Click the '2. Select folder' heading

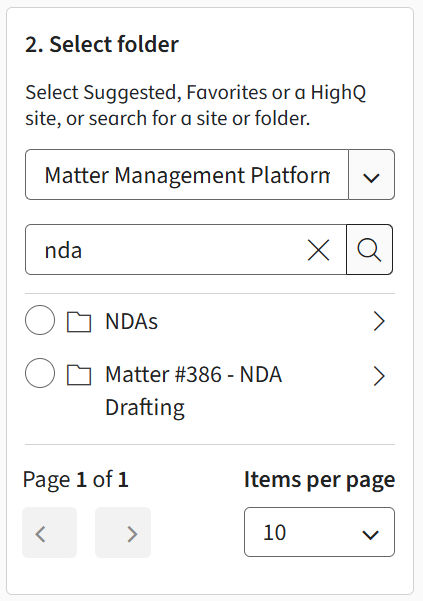point(102,44)
